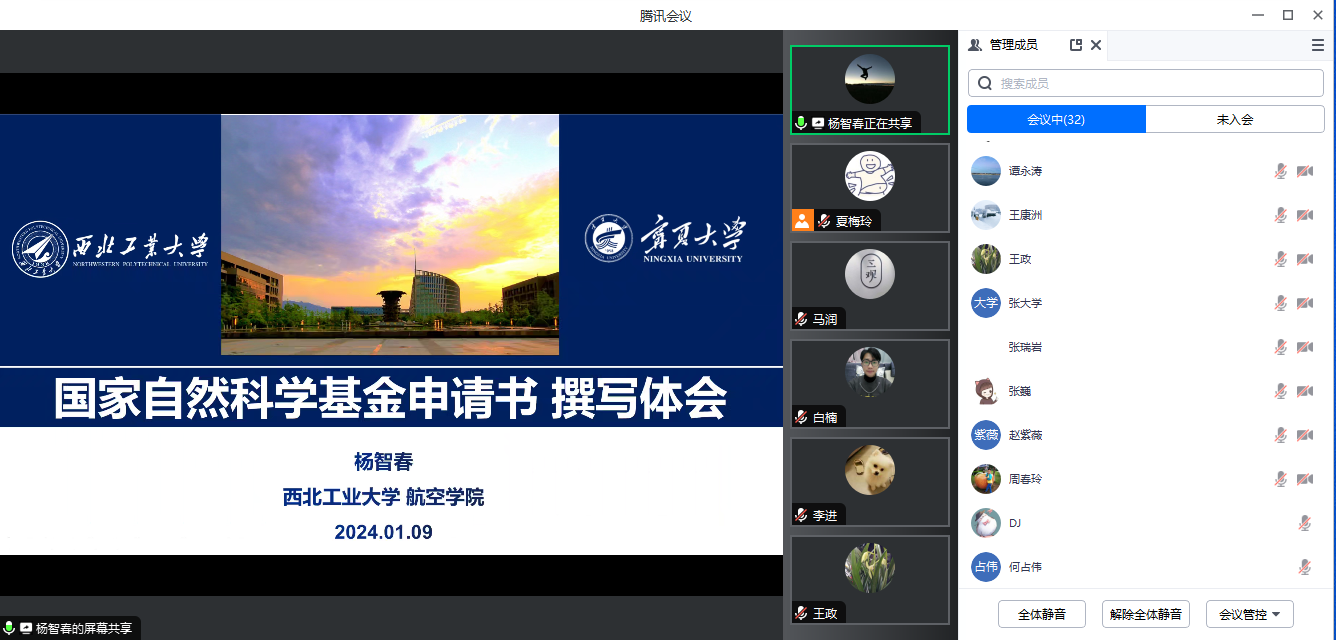This screenshot has height=640, width=1336.
Task: Click the camera-off icon for 王康洲
Action: point(1304,215)
